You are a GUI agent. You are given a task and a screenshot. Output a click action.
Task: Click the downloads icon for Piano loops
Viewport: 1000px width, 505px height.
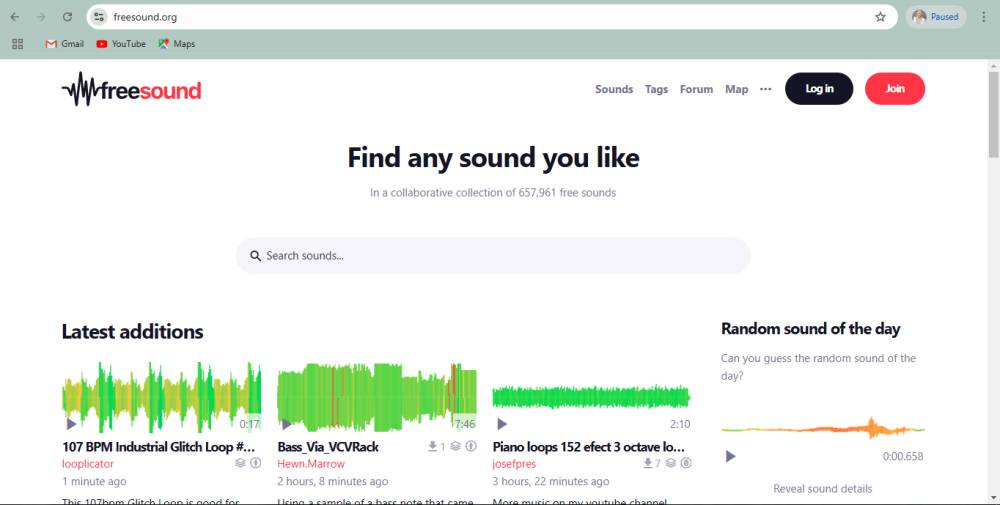647,463
